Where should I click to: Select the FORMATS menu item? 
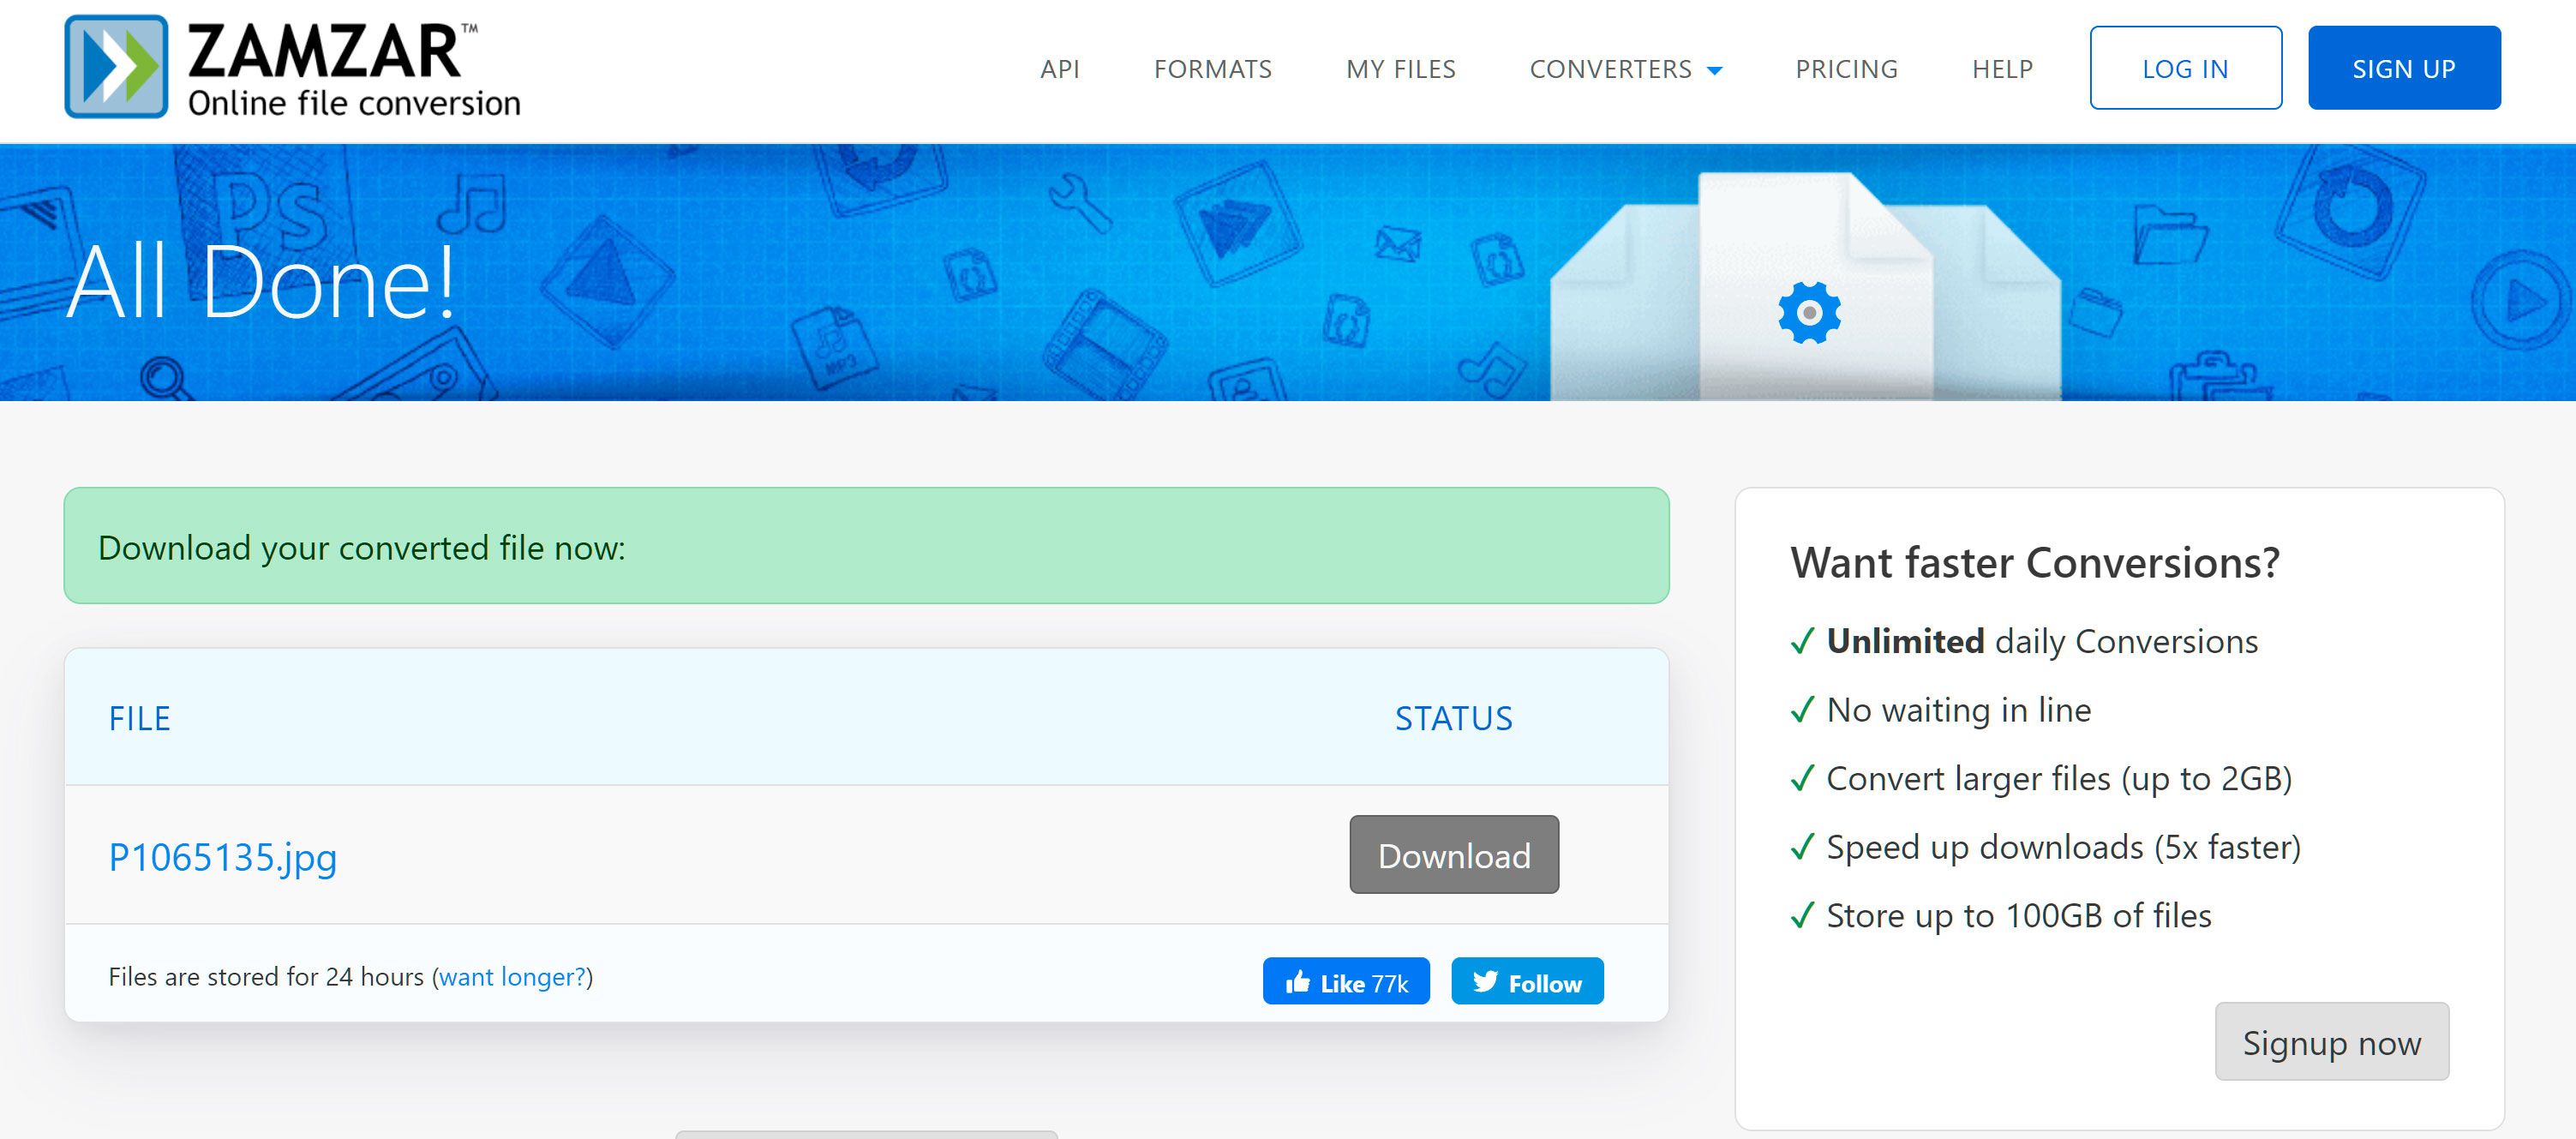pos(1213,69)
